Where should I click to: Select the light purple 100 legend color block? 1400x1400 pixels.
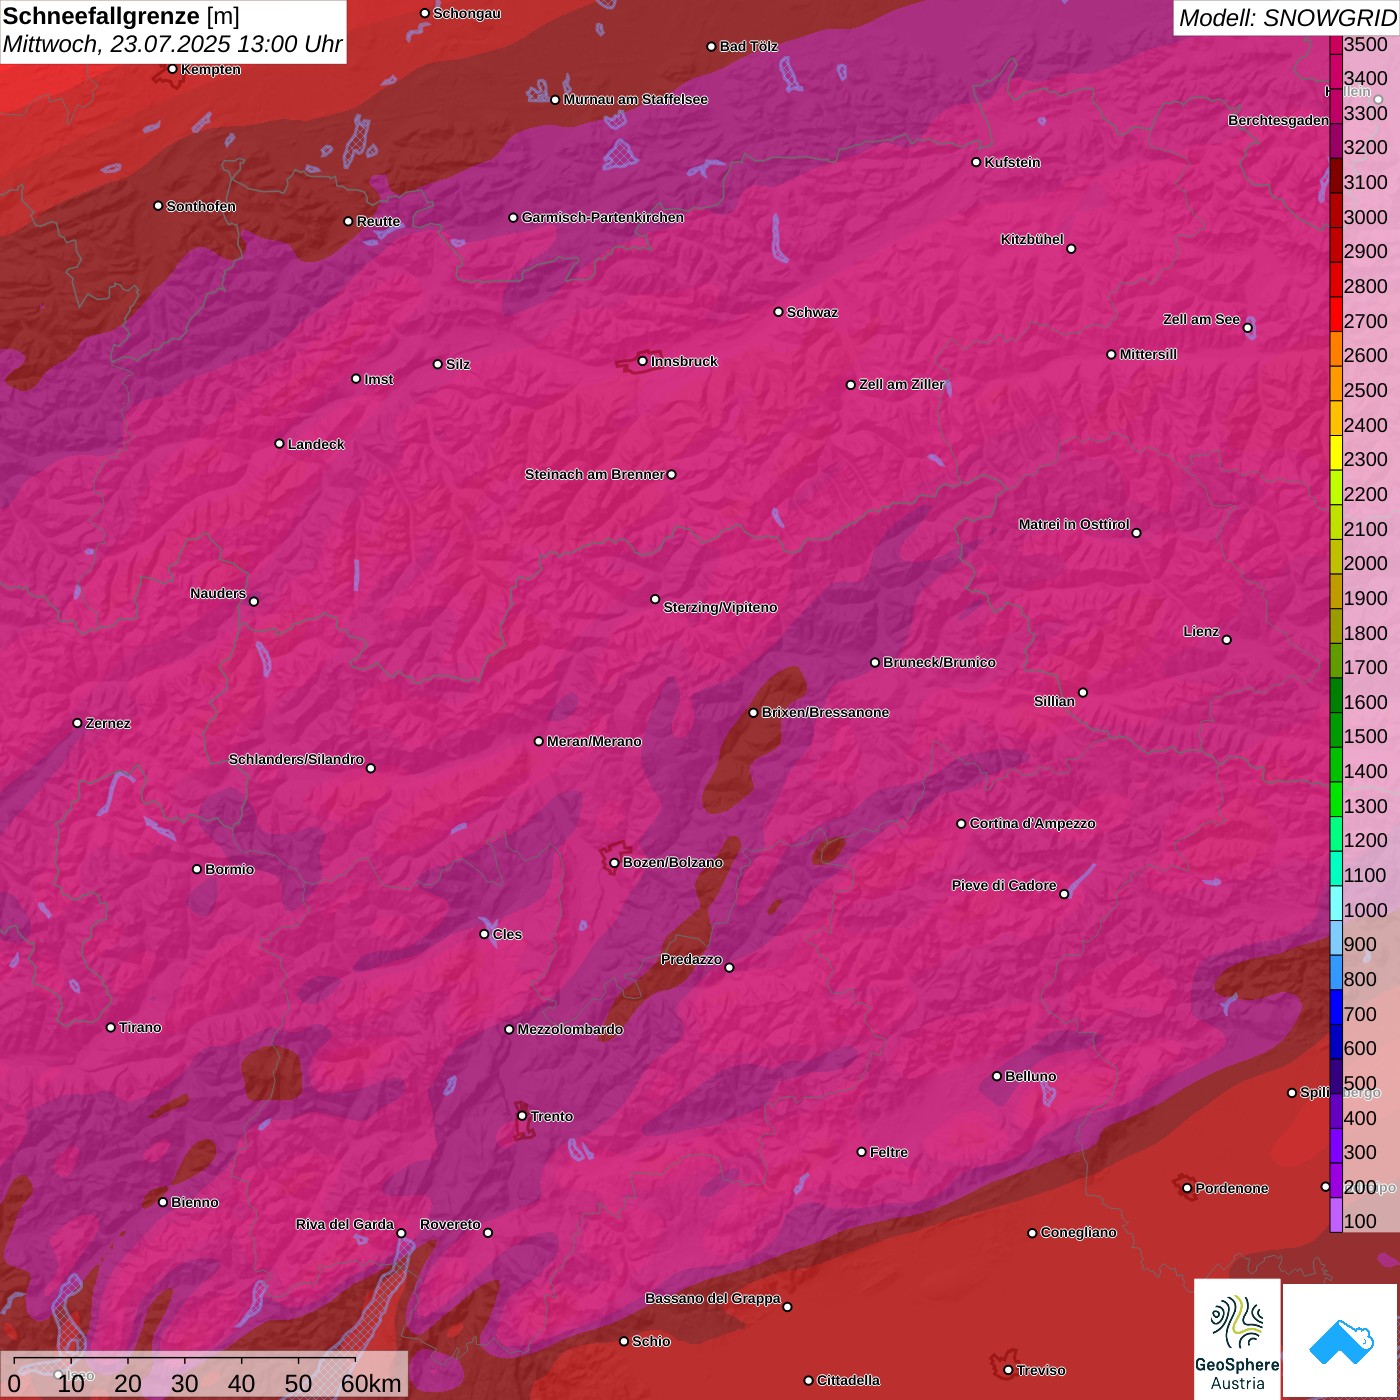[x=1336, y=1215]
